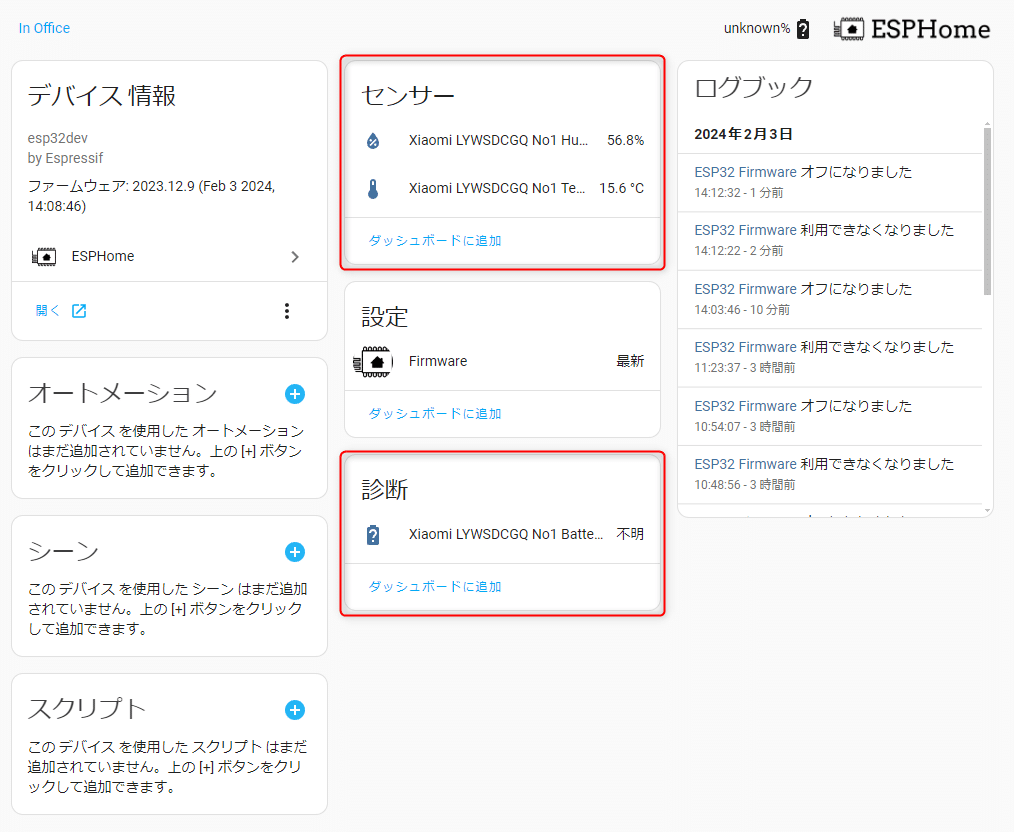1014x832 pixels.
Task: Click the unknown% battery text in header
Action: point(757,28)
